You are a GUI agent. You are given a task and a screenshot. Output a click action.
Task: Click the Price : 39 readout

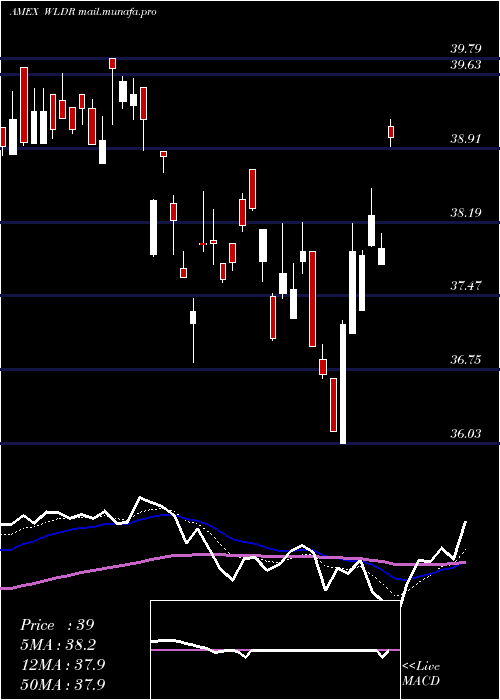pos(57,625)
